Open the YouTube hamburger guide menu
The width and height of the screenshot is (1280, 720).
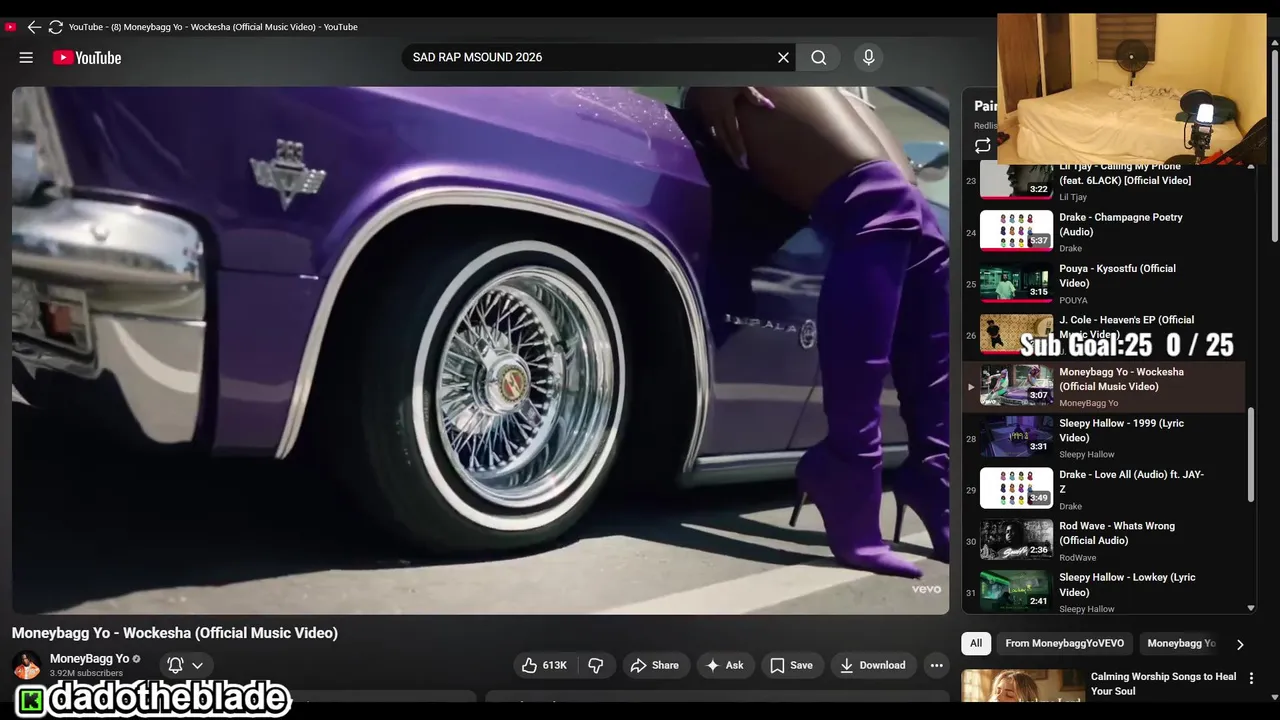(26, 58)
